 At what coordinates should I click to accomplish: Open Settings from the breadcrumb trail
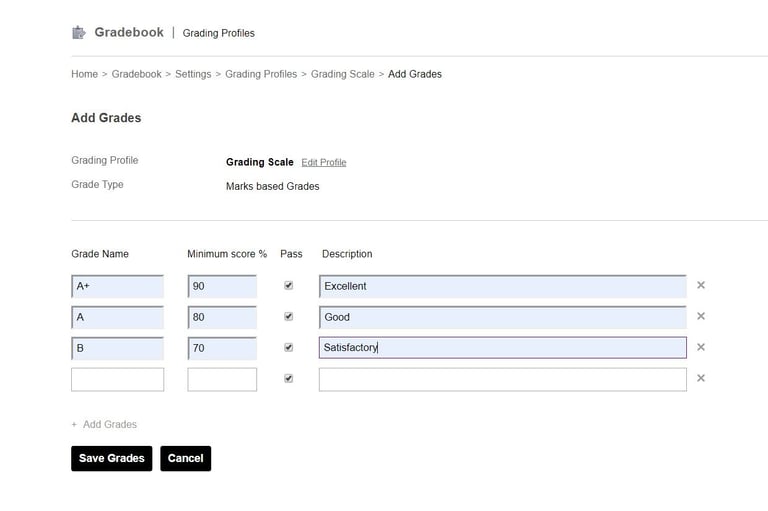pyautogui.click(x=193, y=74)
